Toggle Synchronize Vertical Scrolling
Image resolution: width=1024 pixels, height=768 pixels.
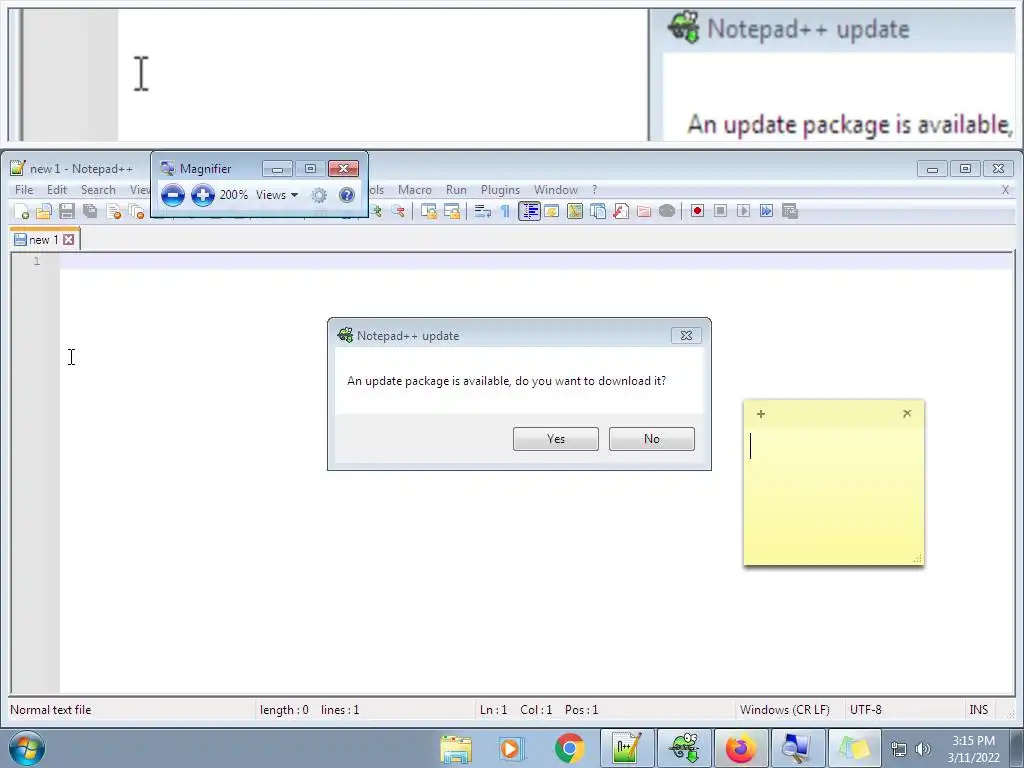428,211
